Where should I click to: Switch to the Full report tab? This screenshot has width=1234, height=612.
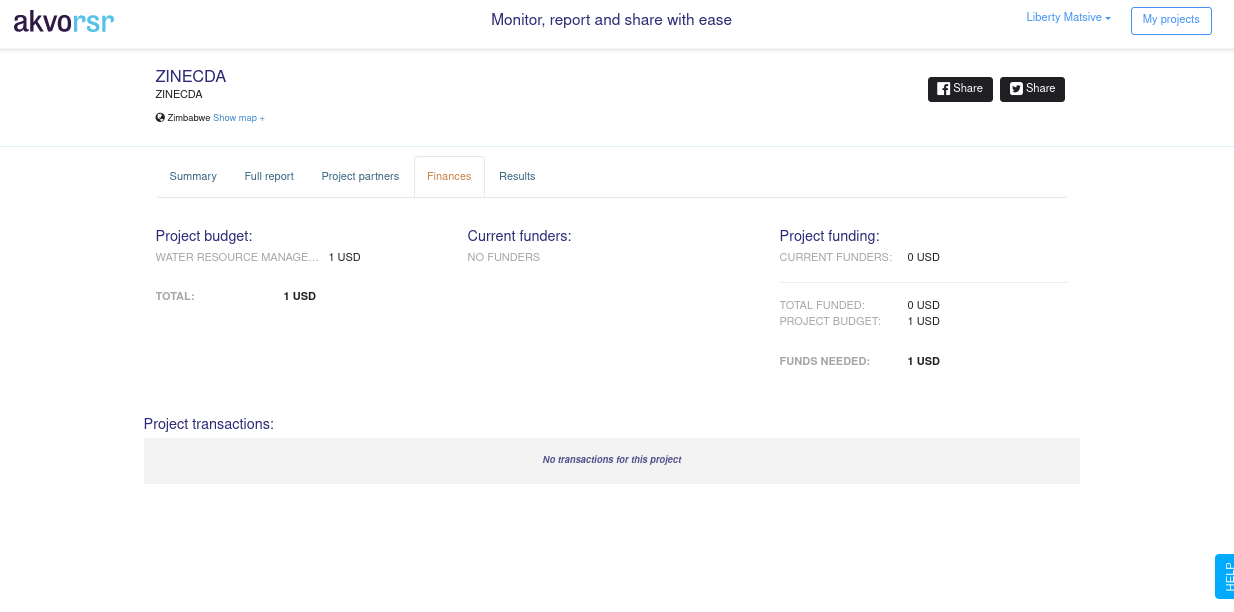tap(269, 177)
